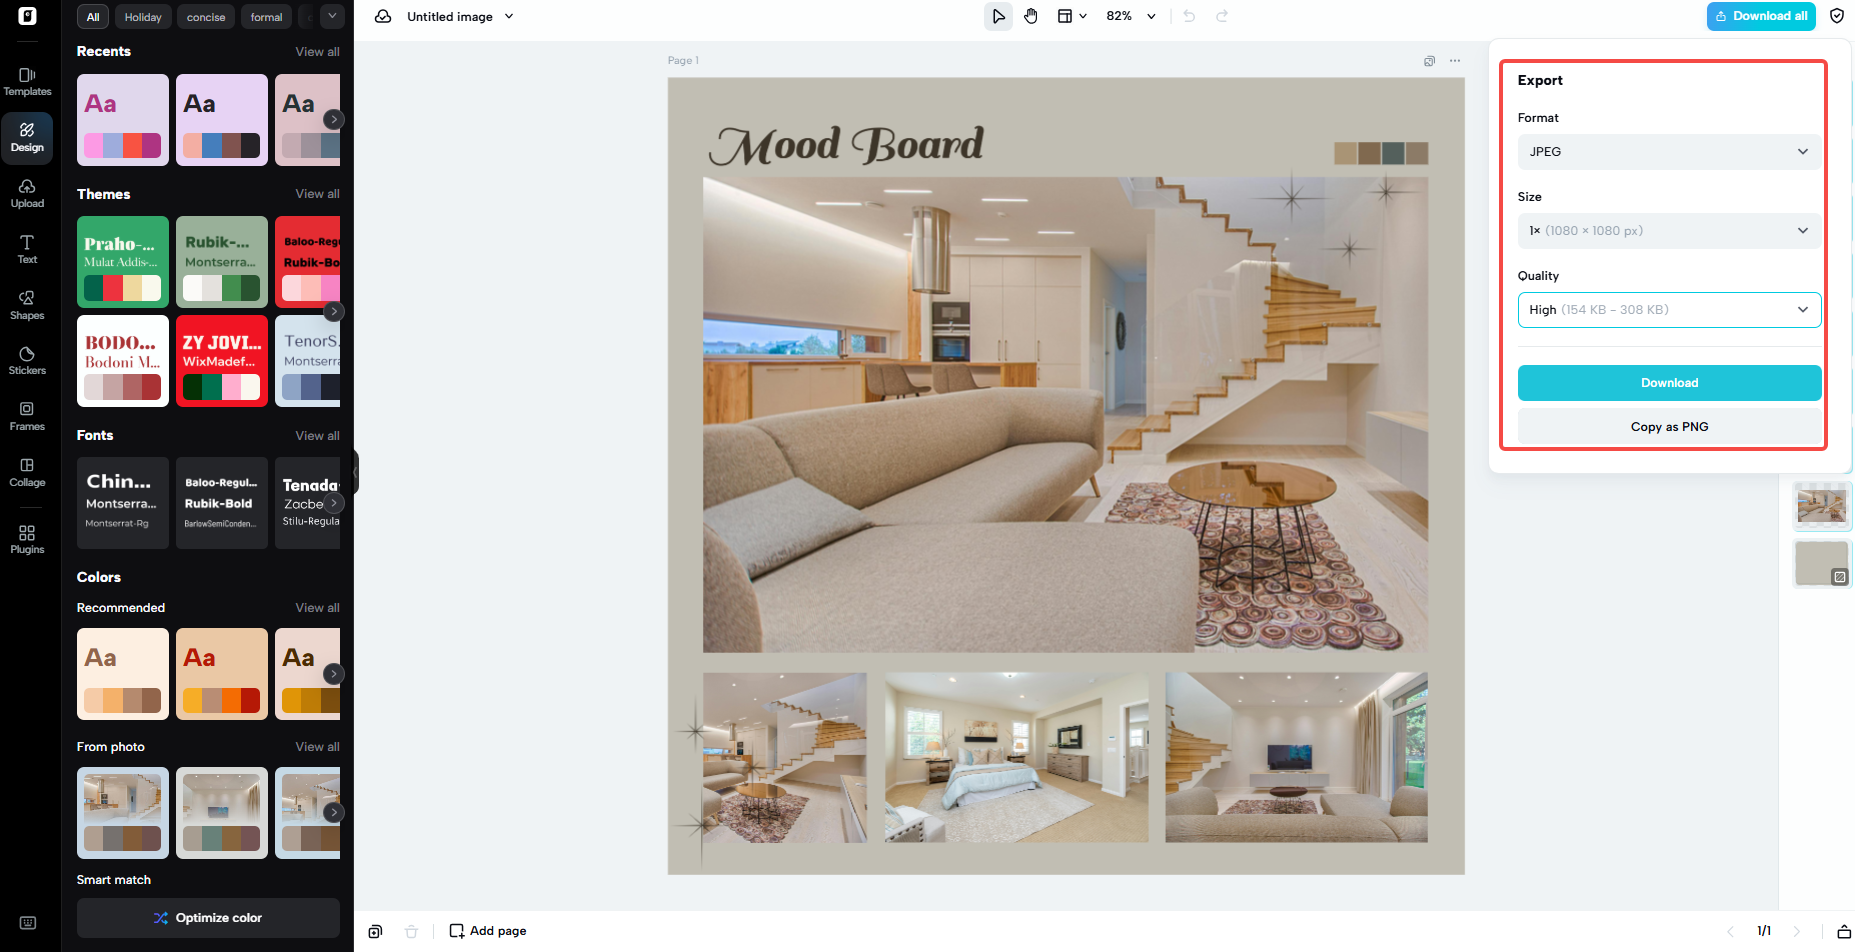
Task: Click View all next to Fonts
Action: pyautogui.click(x=317, y=436)
